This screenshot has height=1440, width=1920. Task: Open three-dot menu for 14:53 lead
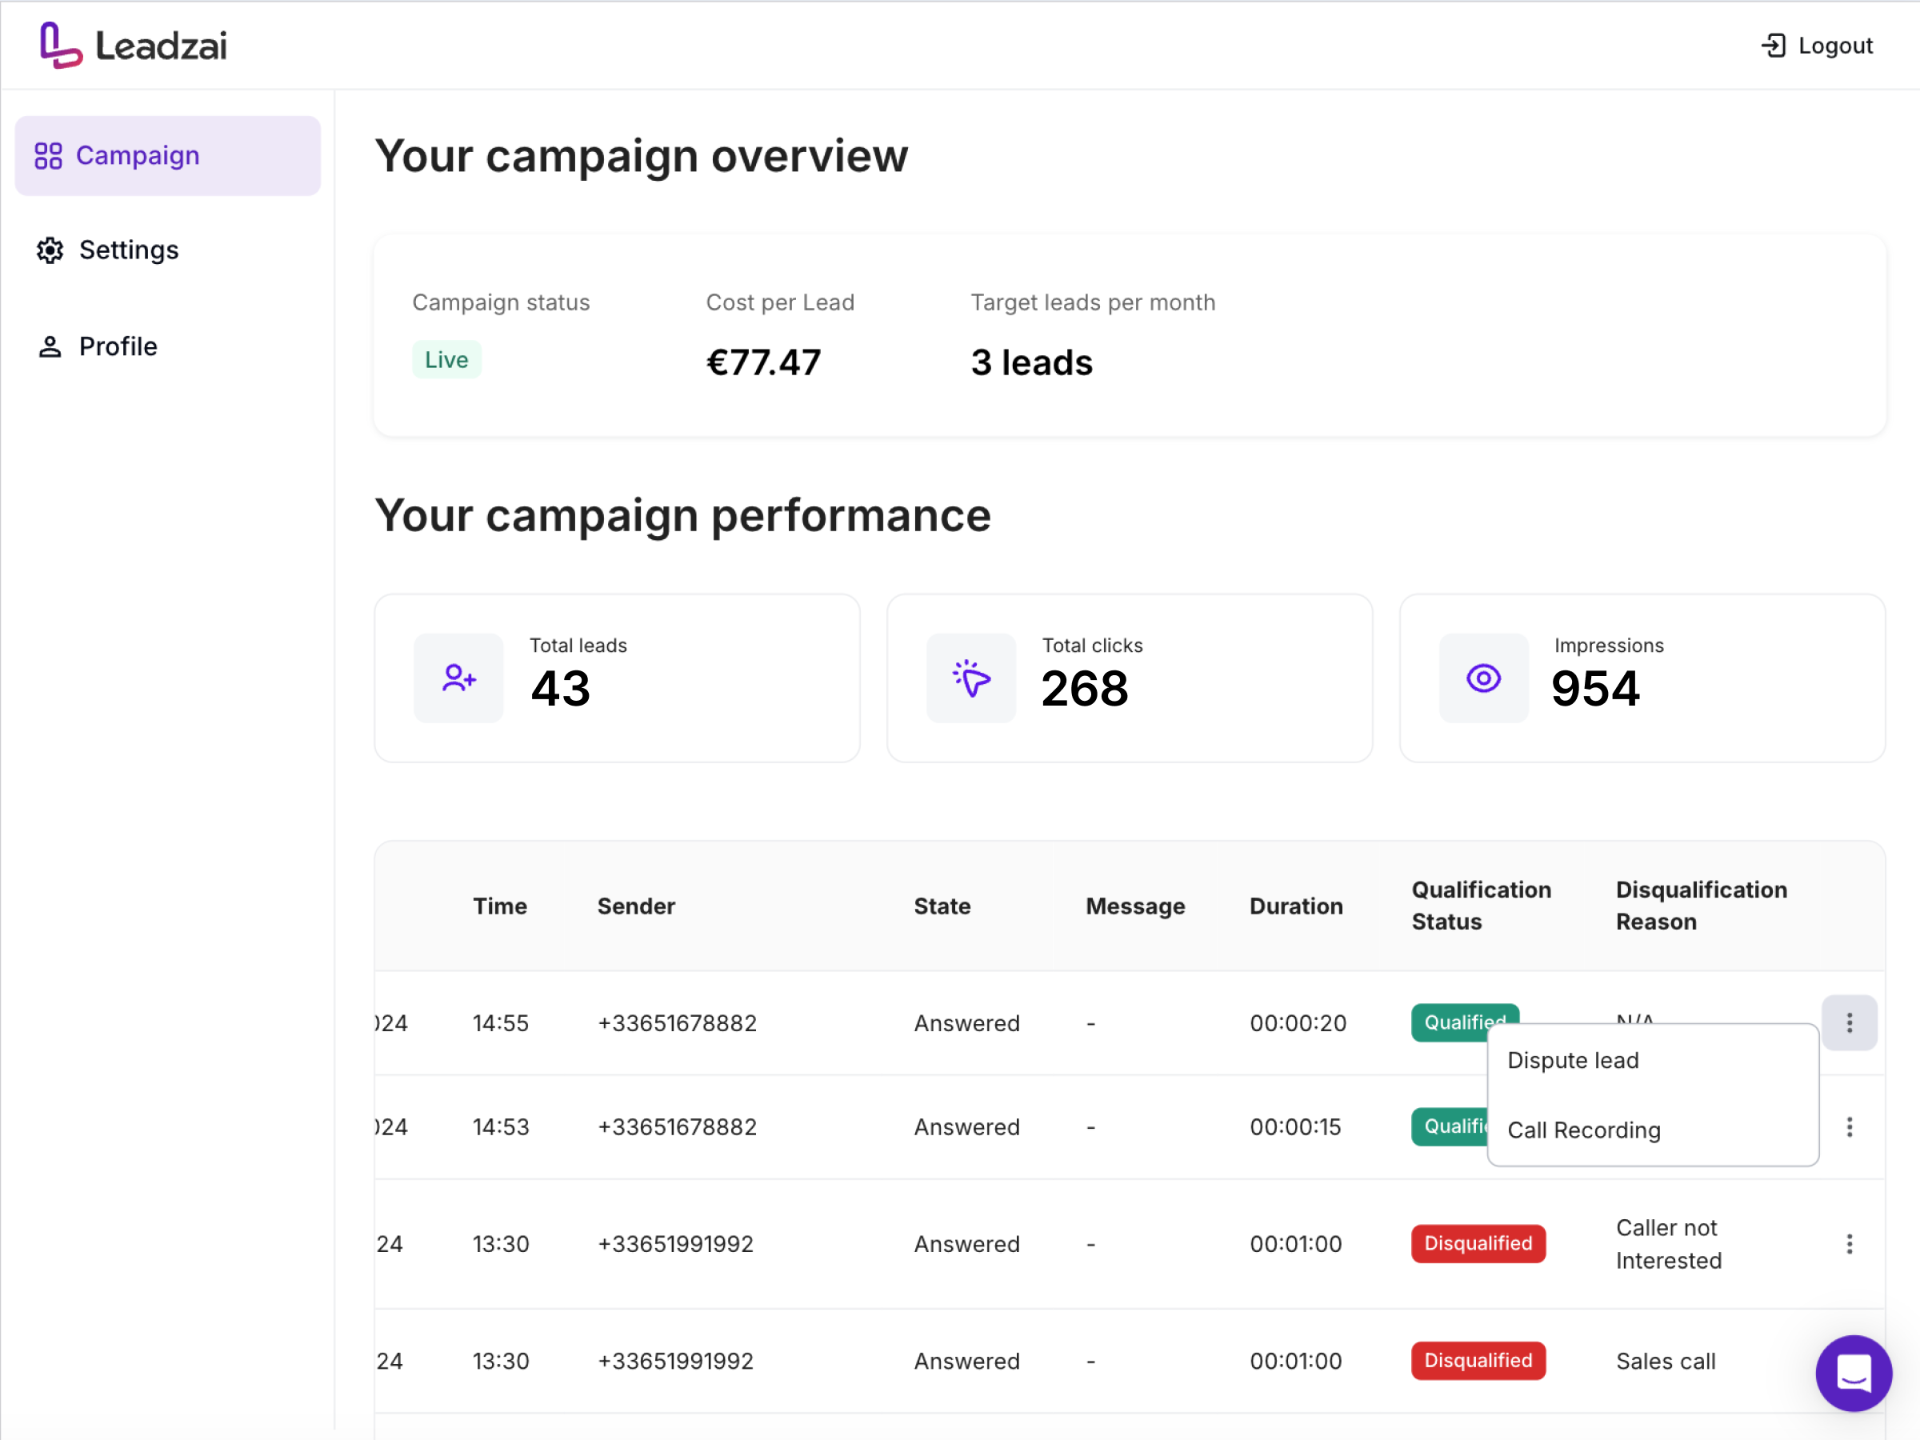(x=1849, y=1127)
